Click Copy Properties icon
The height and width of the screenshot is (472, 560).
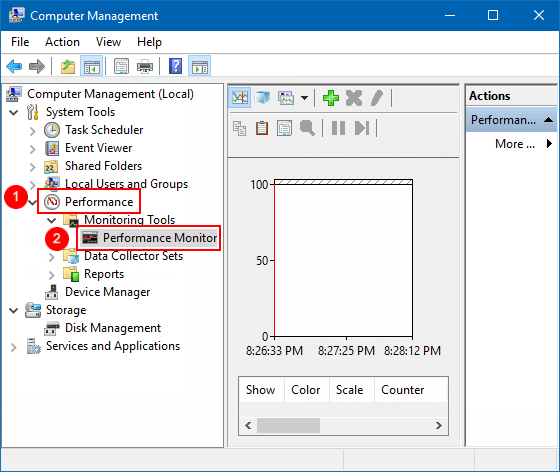pyautogui.click(x=239, y=128)
